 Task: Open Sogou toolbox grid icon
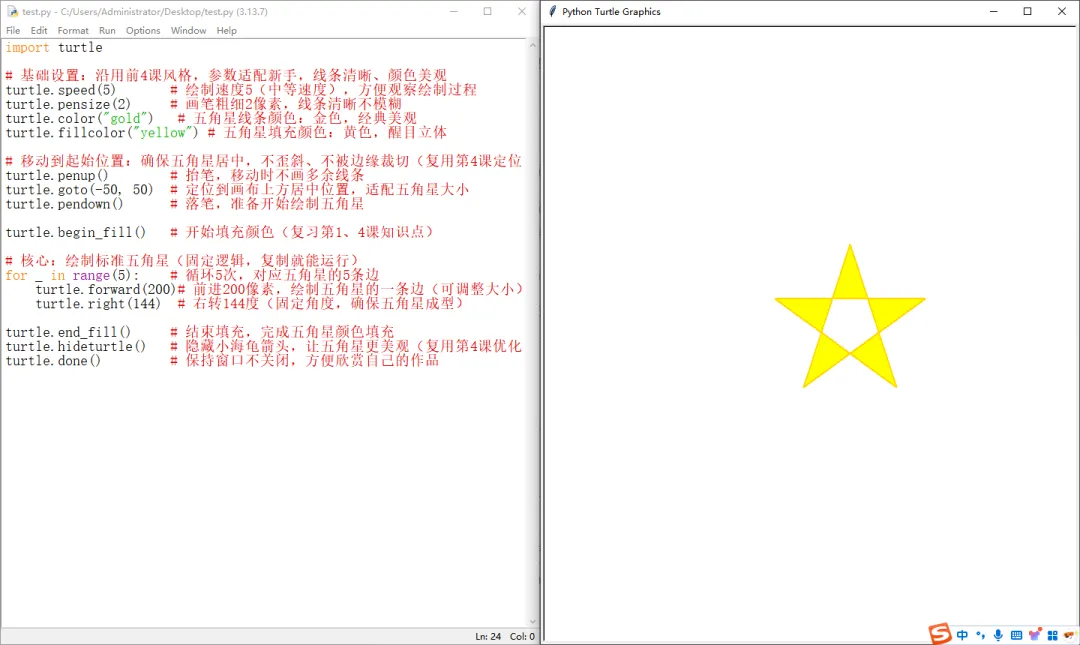point(1052,635)
